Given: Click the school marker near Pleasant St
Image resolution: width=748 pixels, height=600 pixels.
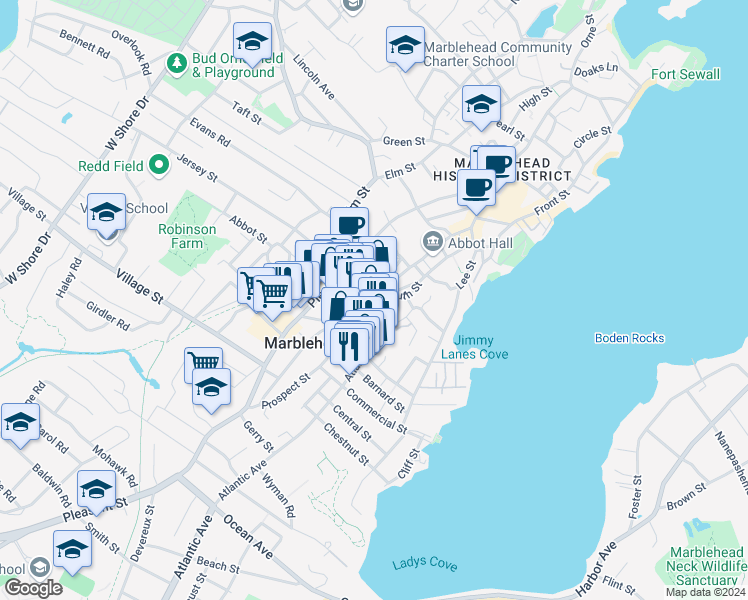Looking at the screenshot, I should [96, 490].
